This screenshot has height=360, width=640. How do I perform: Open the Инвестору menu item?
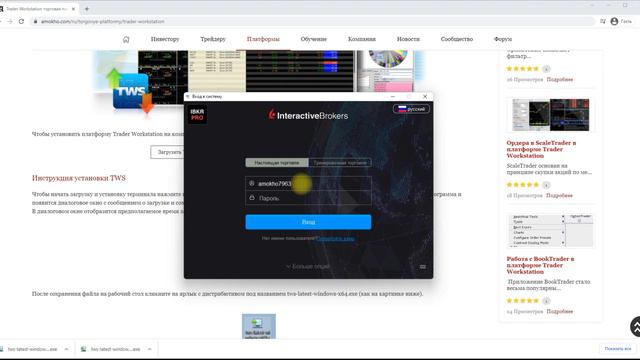(165, 39)
